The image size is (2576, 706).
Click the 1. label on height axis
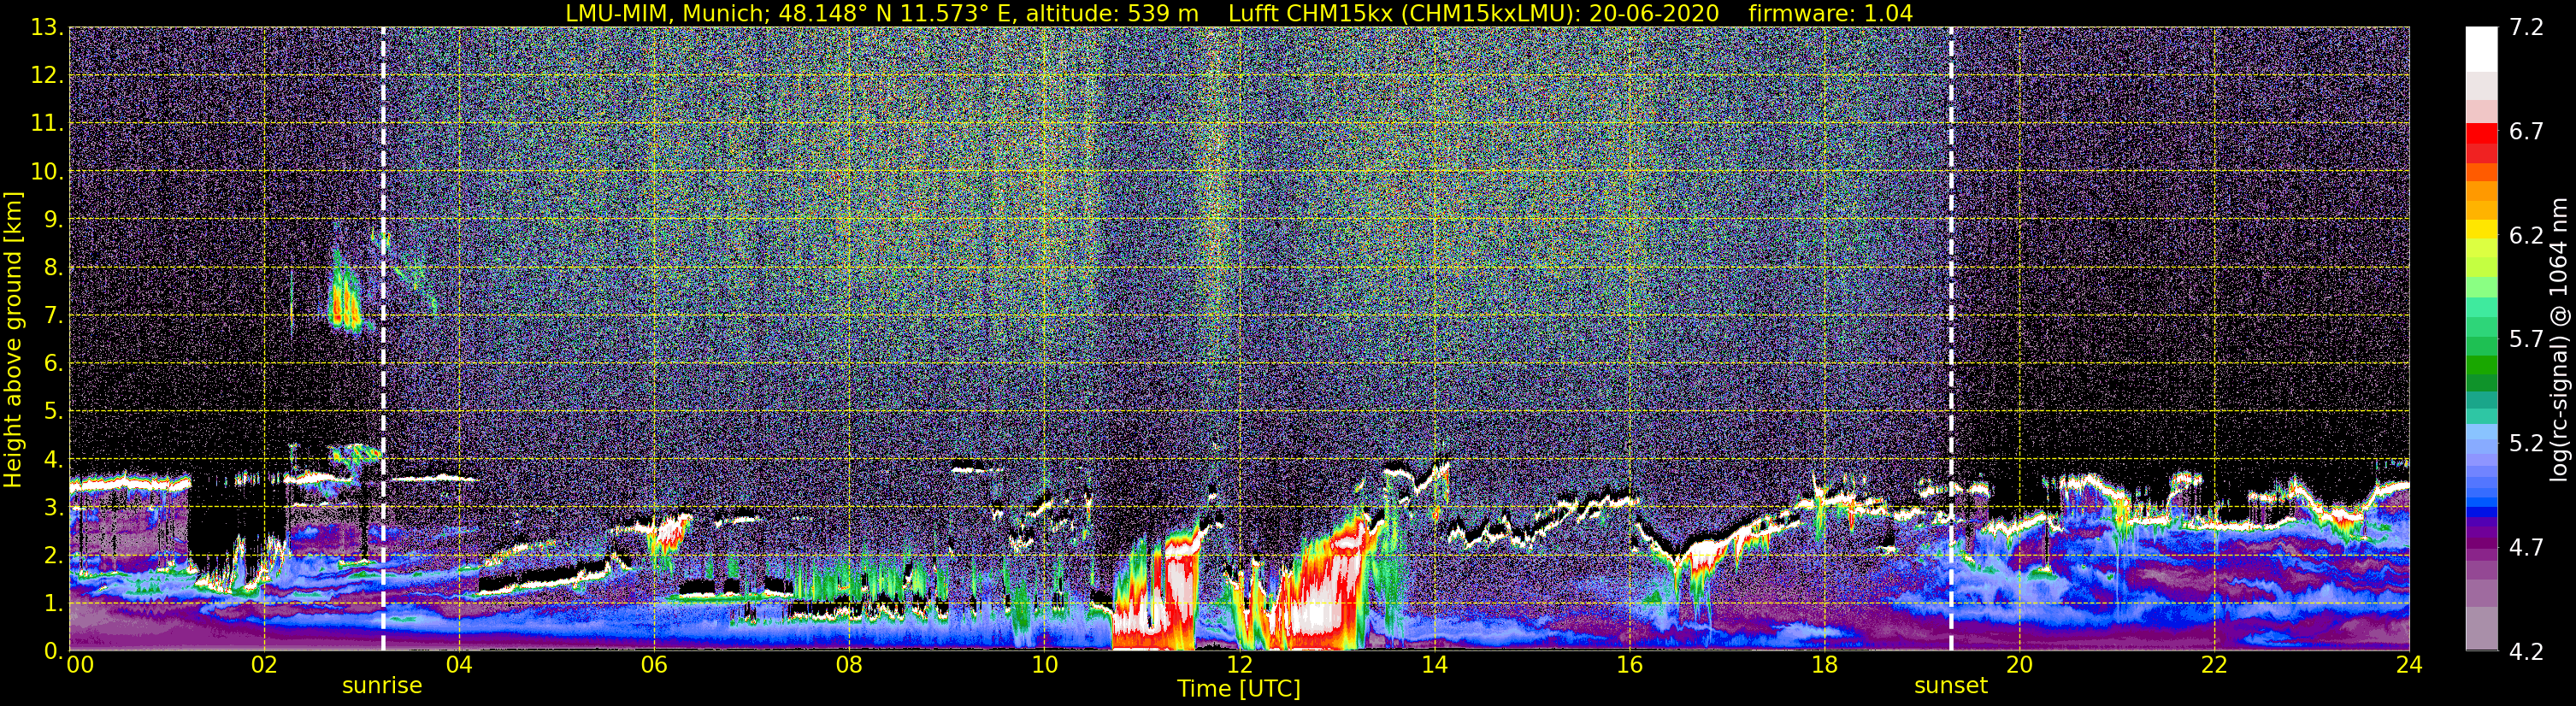53,603
